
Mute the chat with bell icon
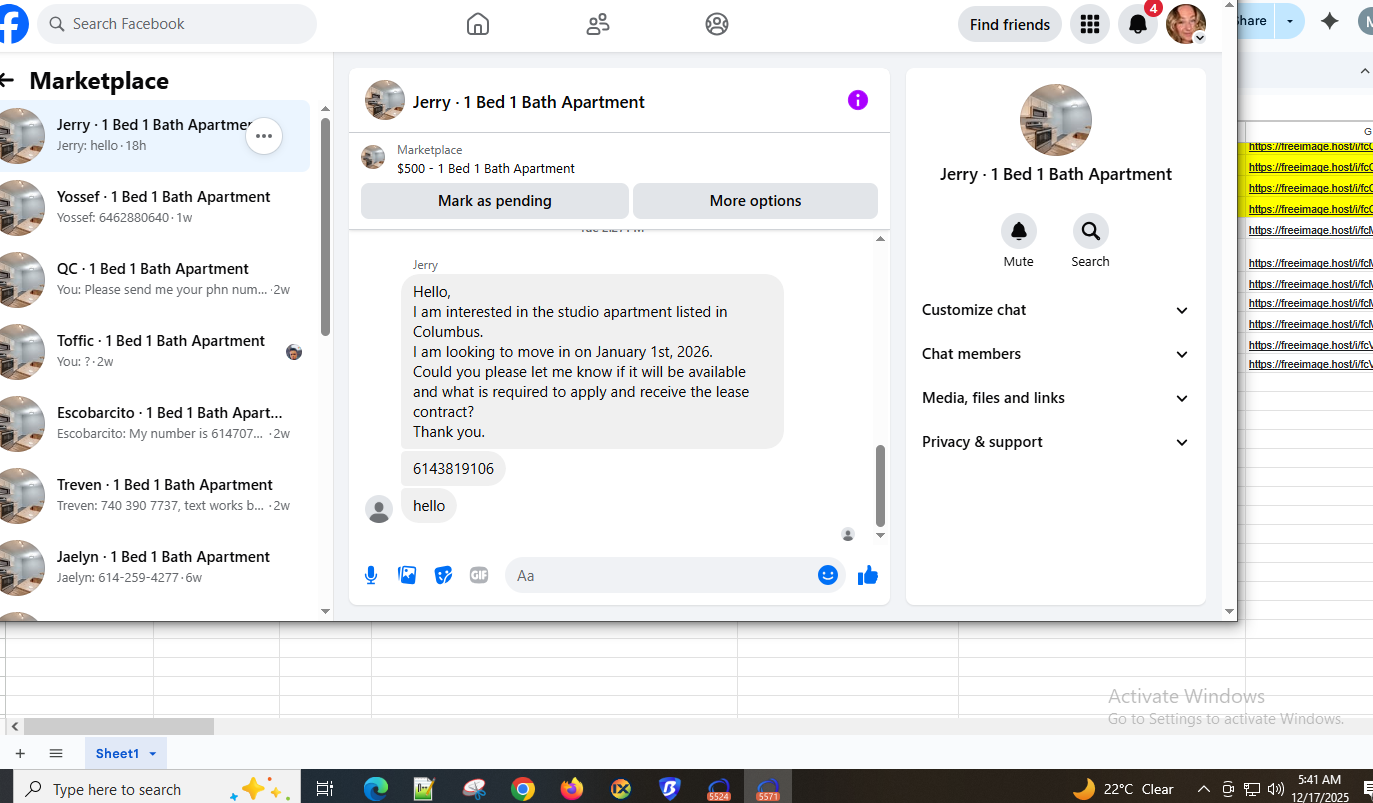point(1018,232)
